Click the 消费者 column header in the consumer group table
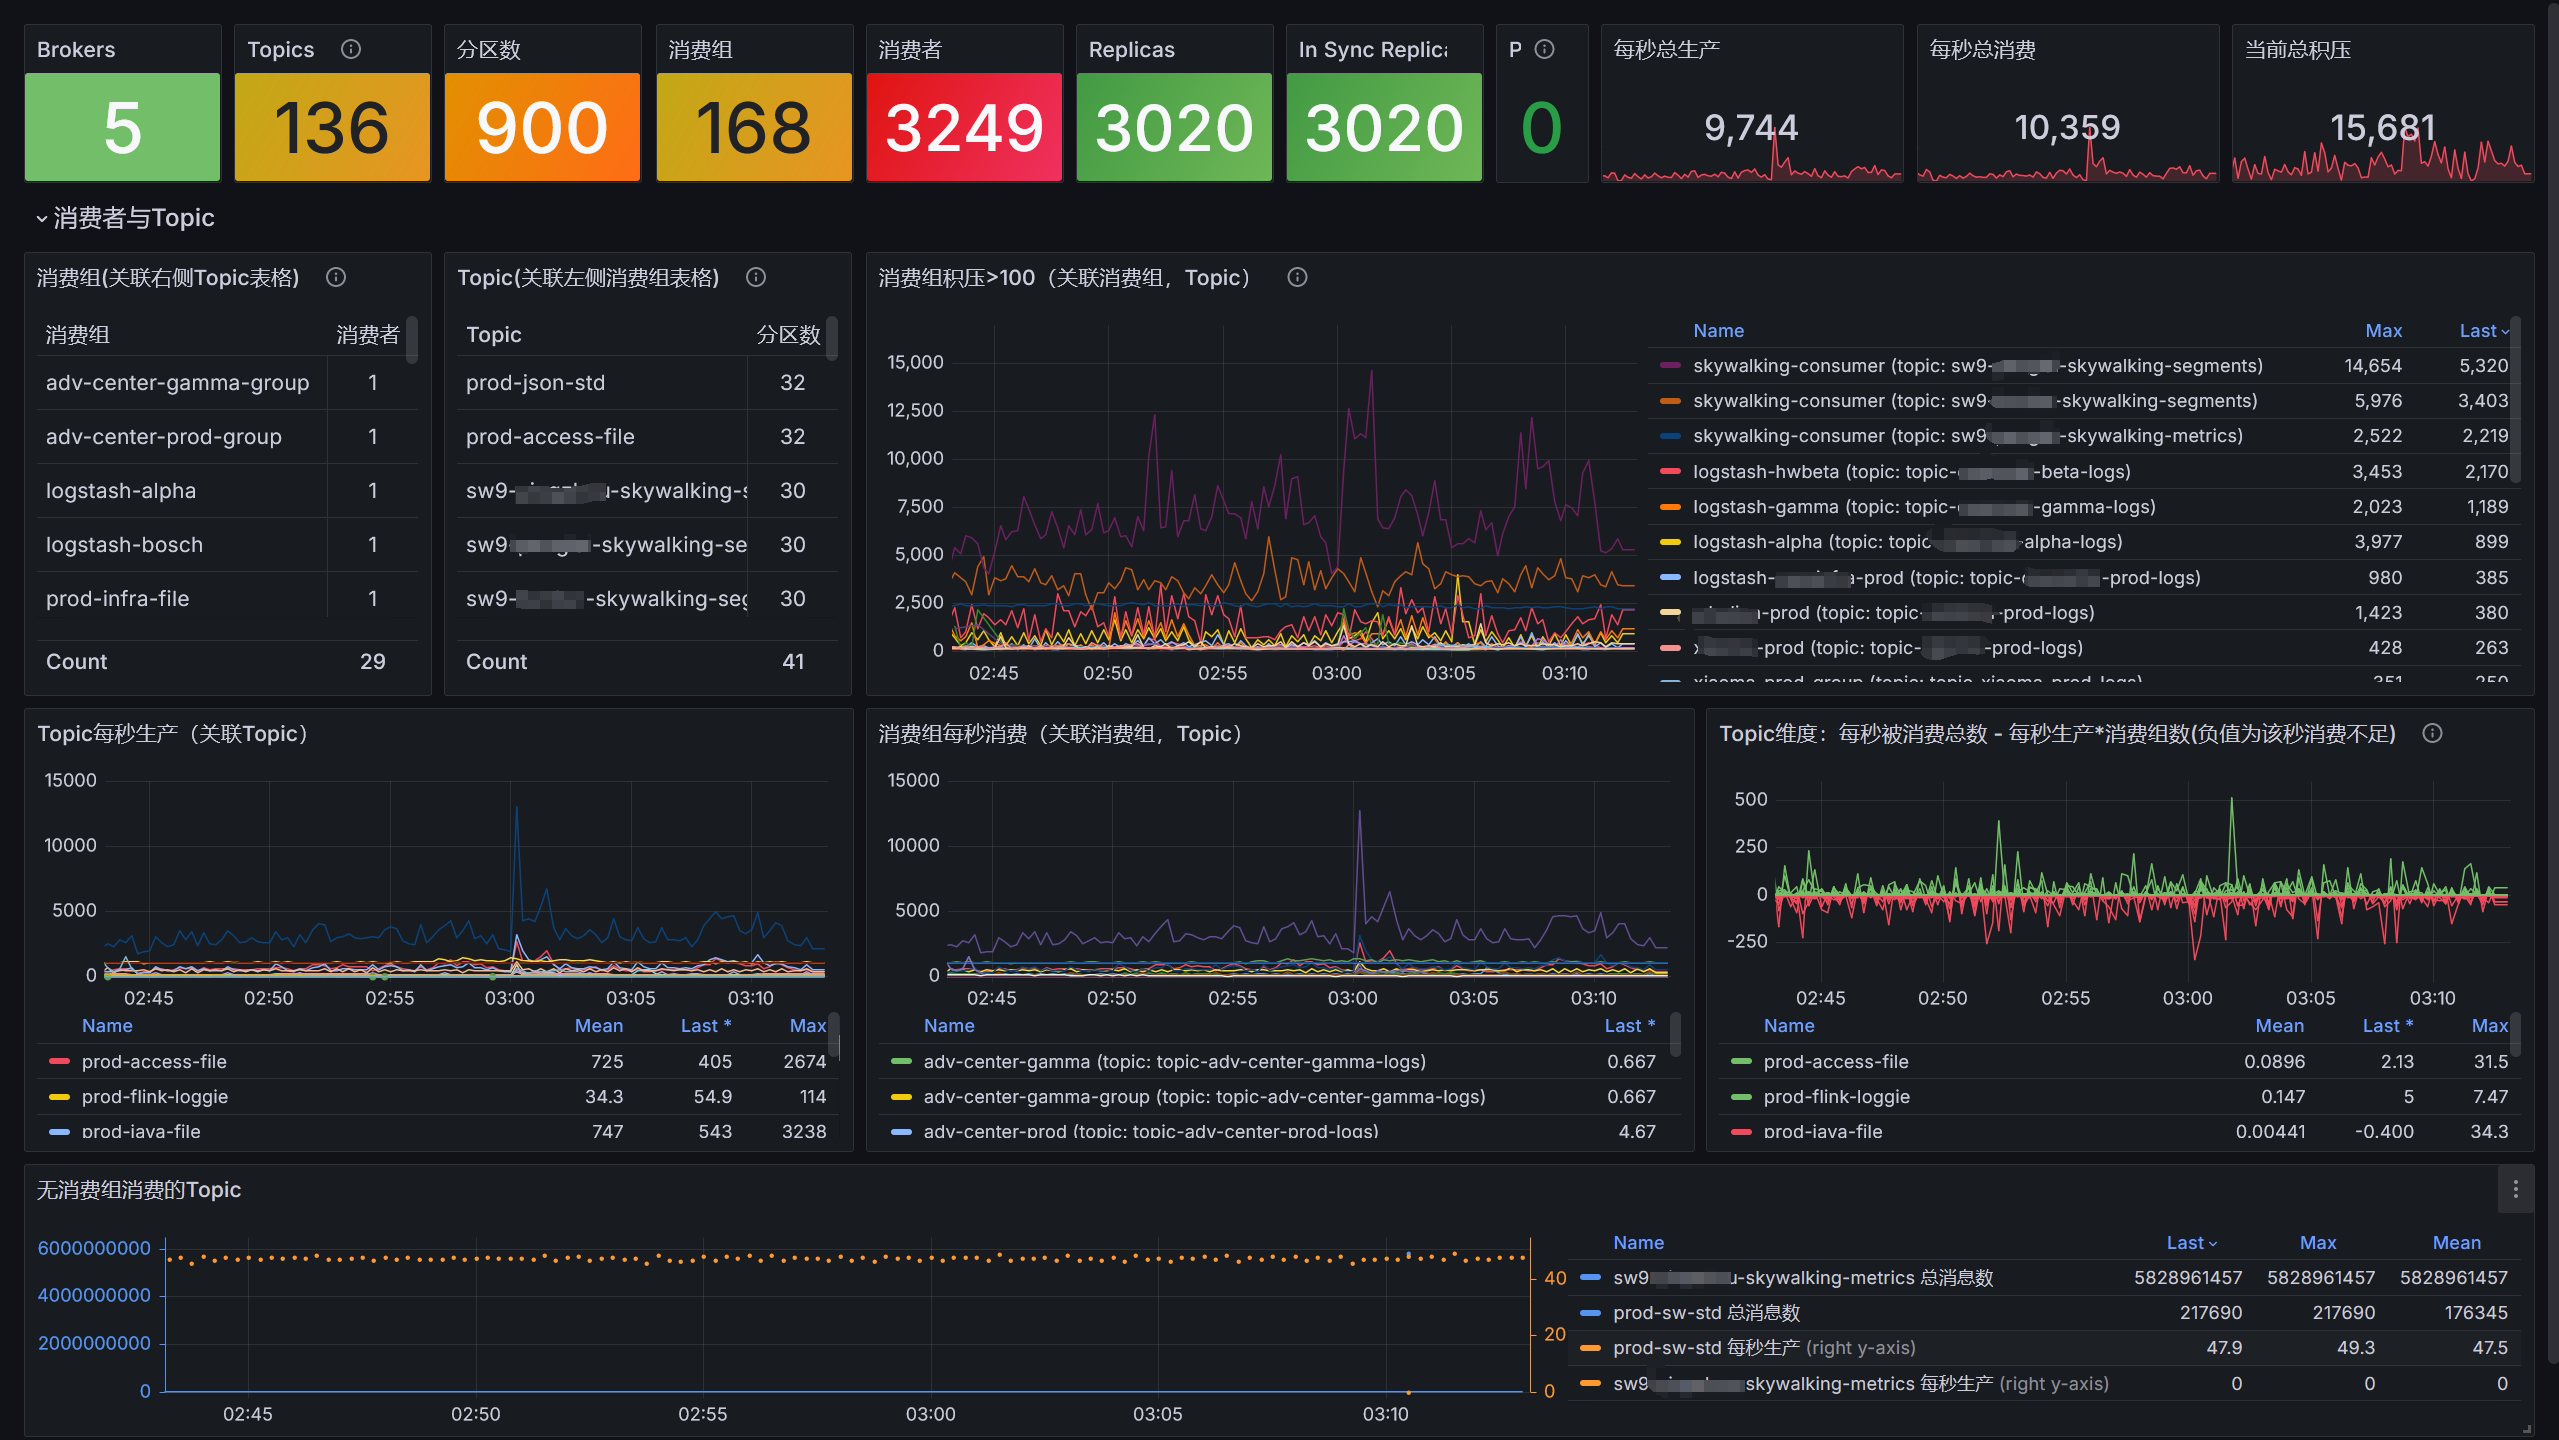 click(x=367, y=335)
